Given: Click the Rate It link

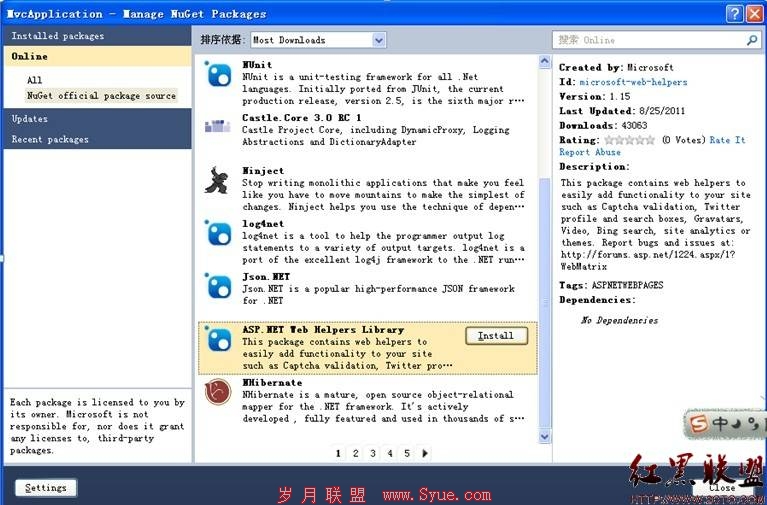Looking at the screenshot, I should pyautogui.click(x=727, y=140).
